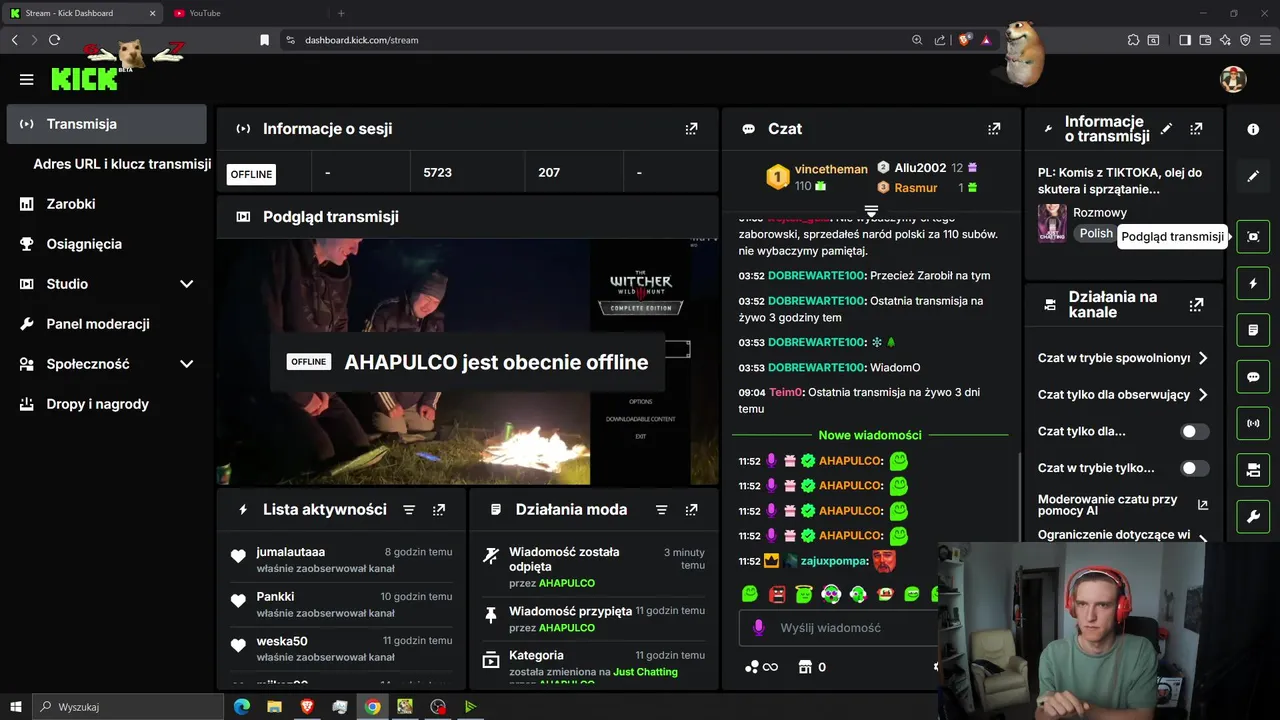Select the red angry emote in quick emote row

pos(777,594)
